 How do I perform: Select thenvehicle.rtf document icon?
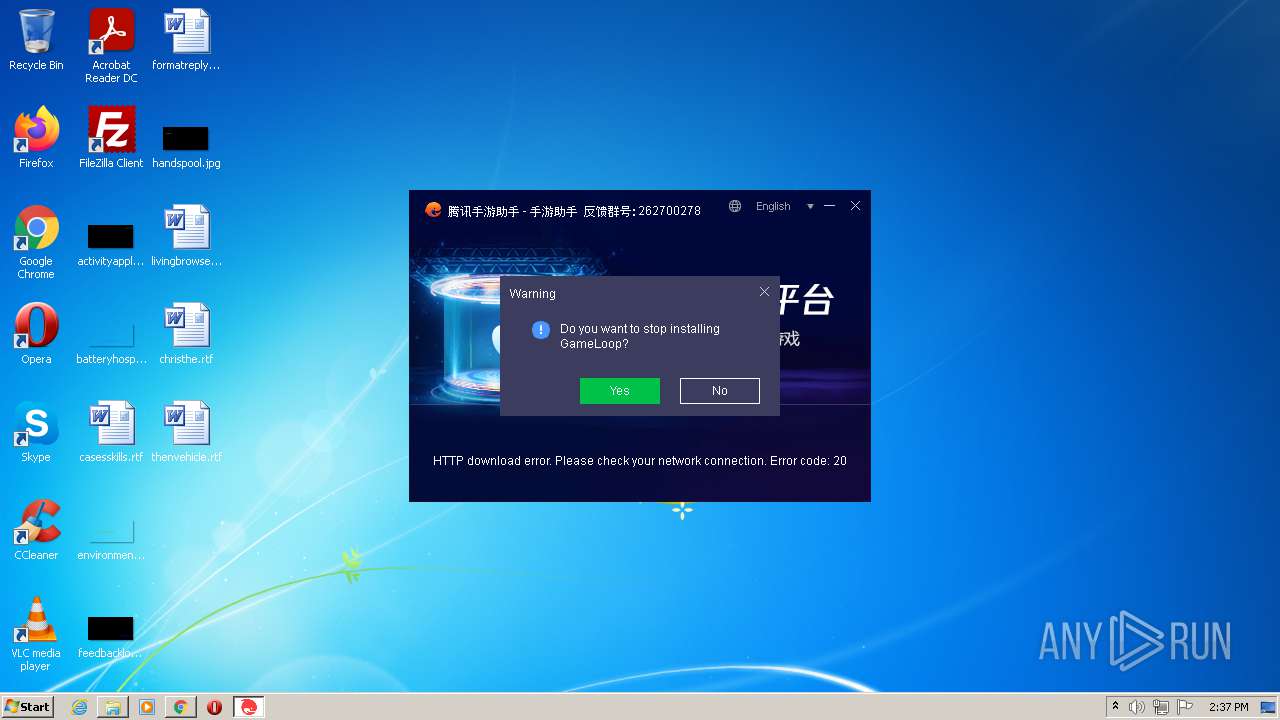(186, 432)
